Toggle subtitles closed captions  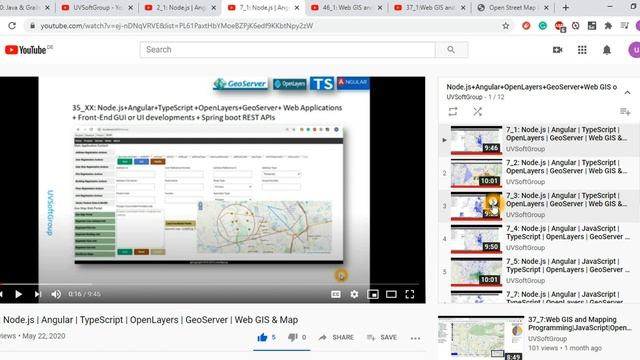[x=336, y=294]
